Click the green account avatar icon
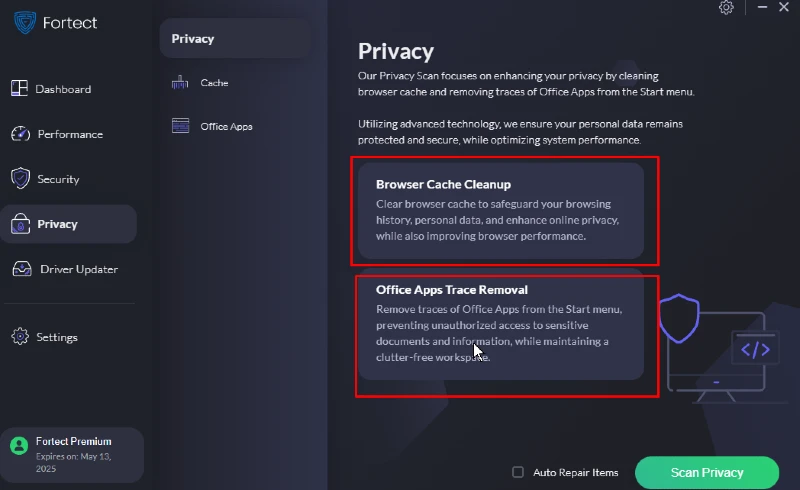Screen dimensions: 800x490 (19, 446)
